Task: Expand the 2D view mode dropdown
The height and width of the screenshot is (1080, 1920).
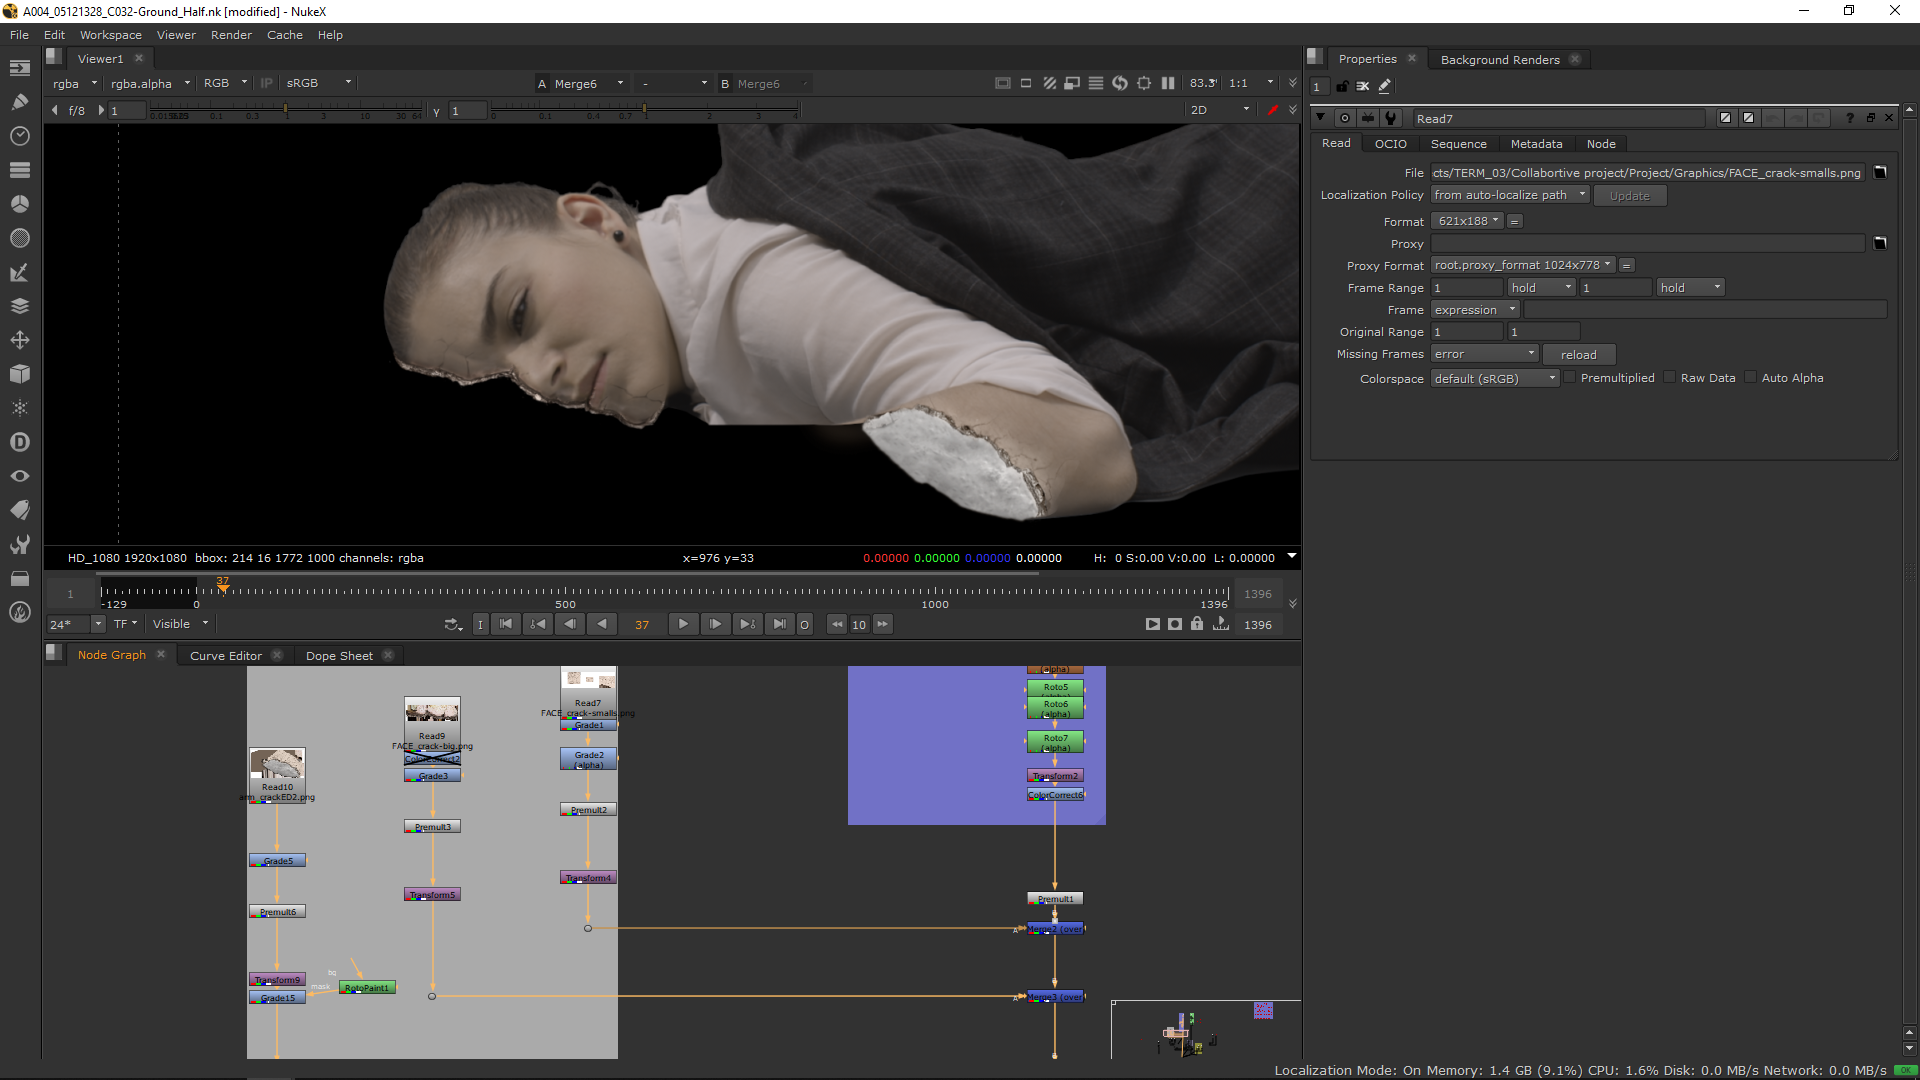Action: click(x=1220, y=110)
